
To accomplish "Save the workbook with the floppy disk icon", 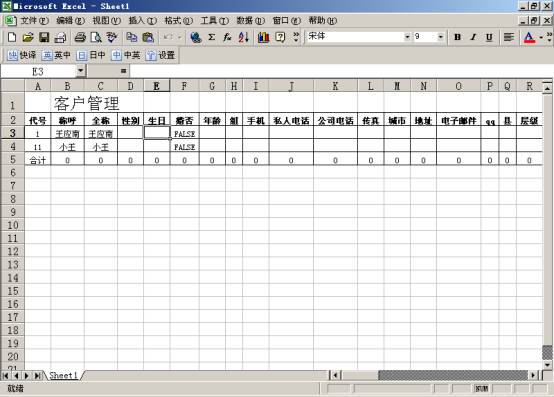I will coord(44,37).
